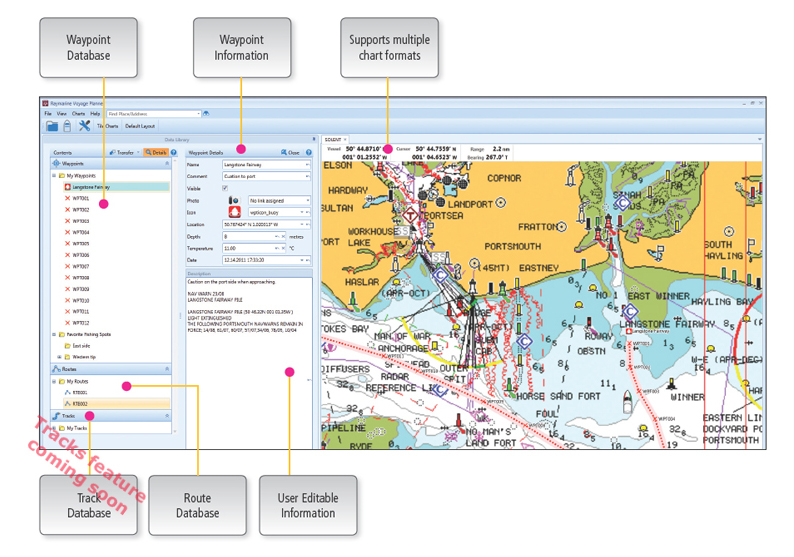Collapse the Waypoints section chevron
This screenshot has height=557, width=794.
(x=167, y=164)
